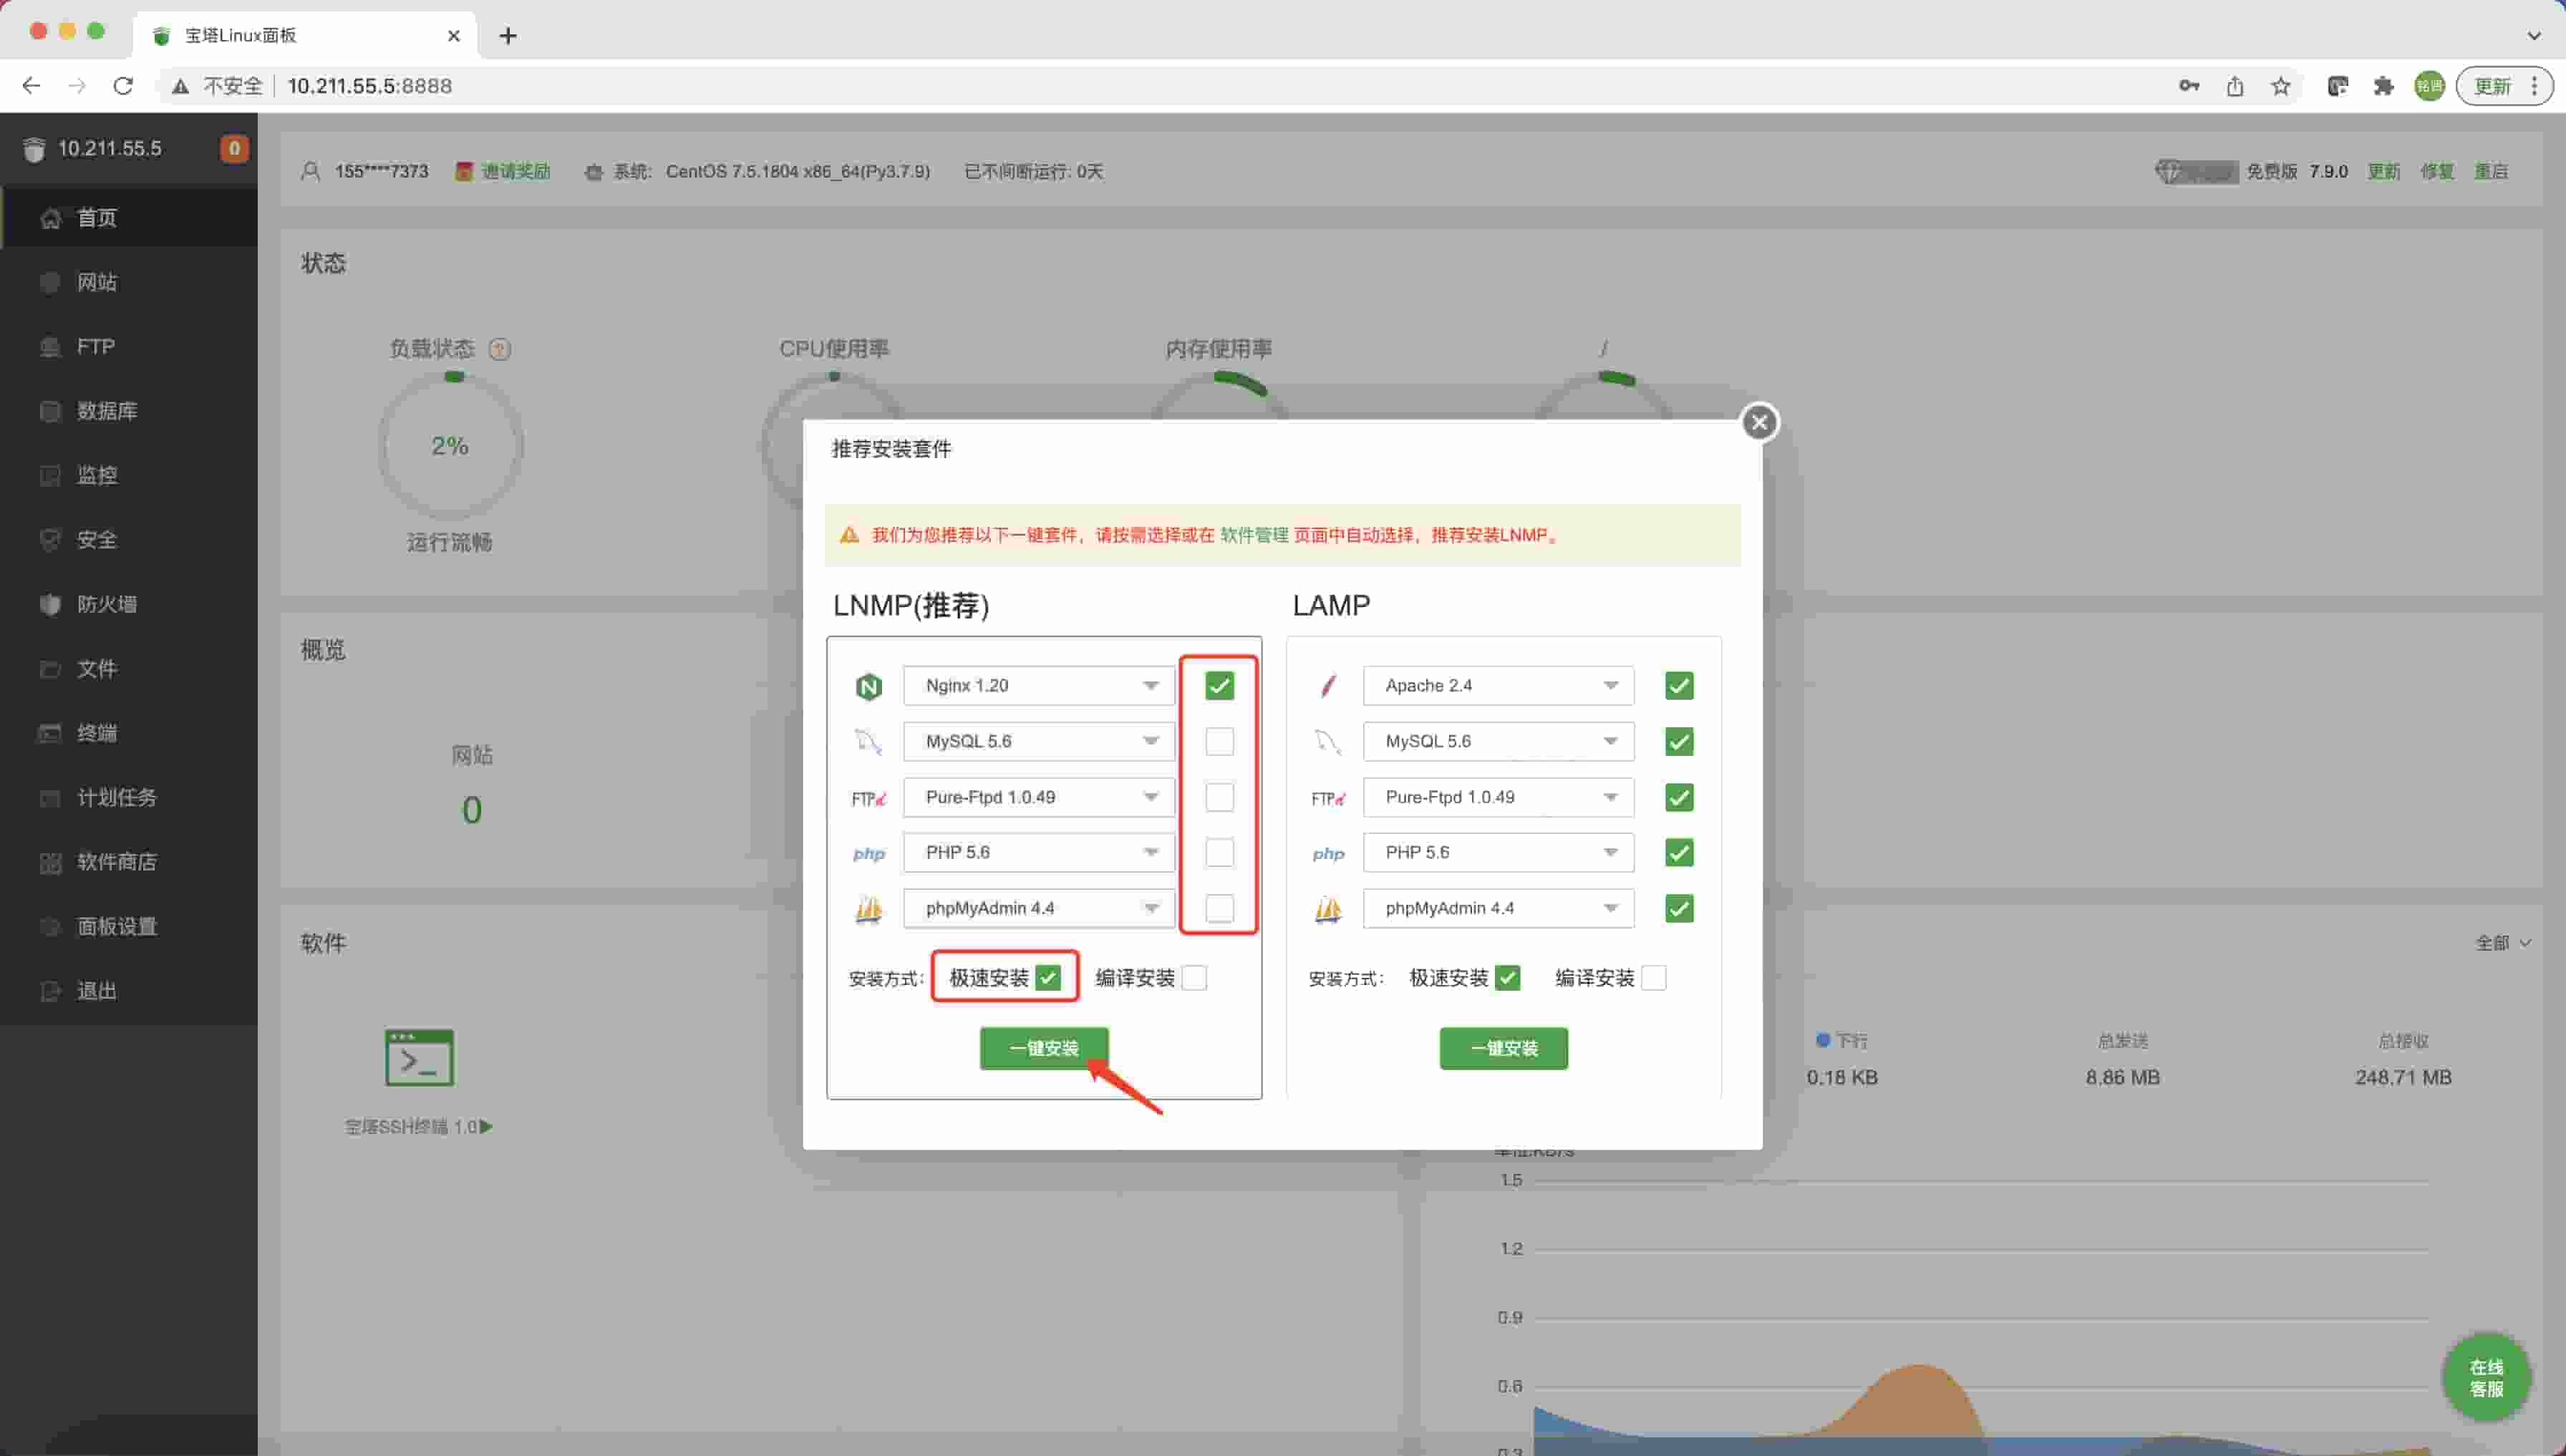Toggle 极速安装 checkbox in LNMP
The height and width of the screenshot is (1456, 2566).
pyautogui.click(x=1048, y=978)
